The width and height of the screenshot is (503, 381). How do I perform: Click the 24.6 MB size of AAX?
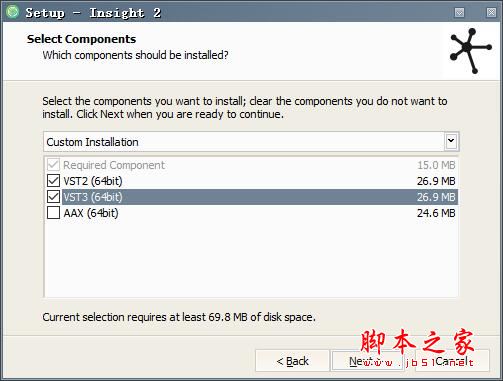coord(436,213)
